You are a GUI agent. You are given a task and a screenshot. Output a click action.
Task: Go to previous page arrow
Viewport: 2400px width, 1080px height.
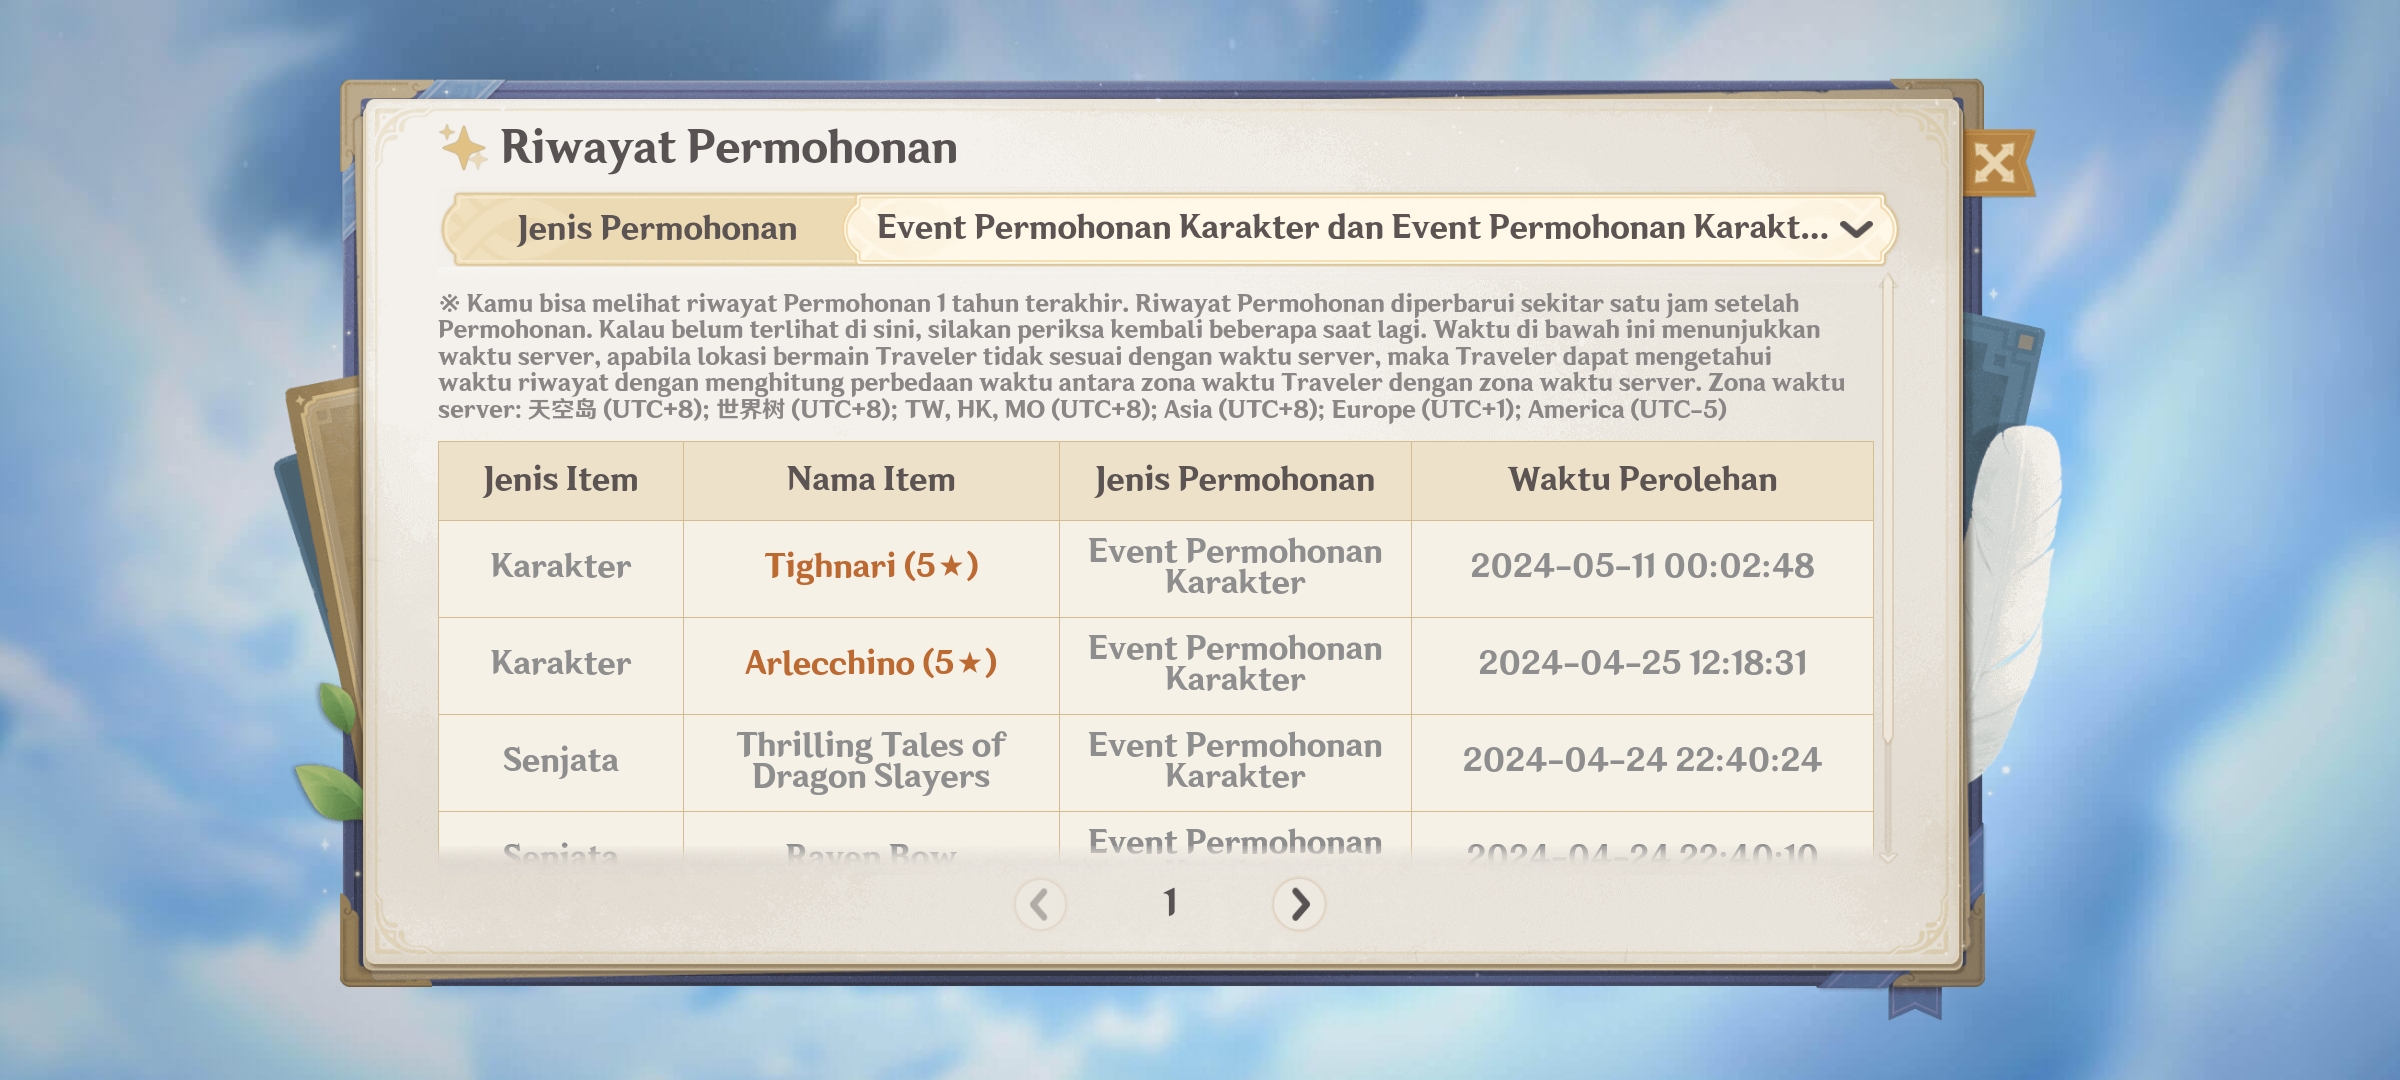coord(1040,904)
